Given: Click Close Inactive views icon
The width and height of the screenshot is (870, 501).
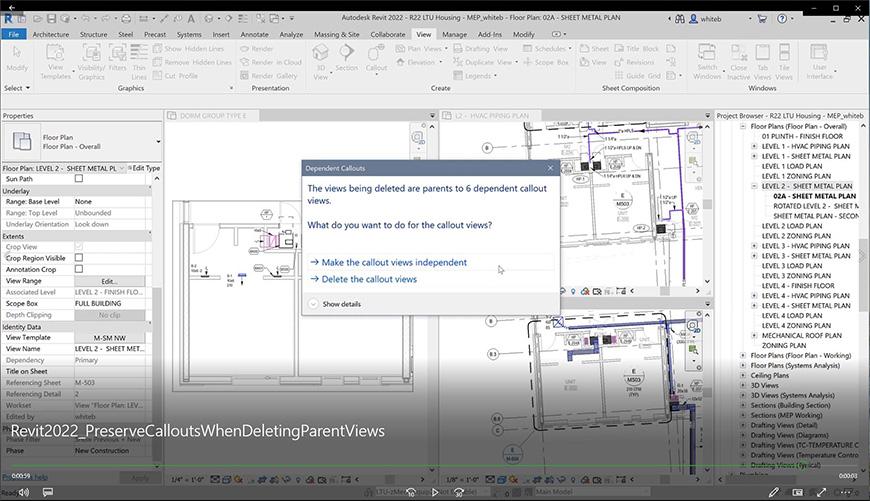Looking at the screenshot, I should [739, 61].
